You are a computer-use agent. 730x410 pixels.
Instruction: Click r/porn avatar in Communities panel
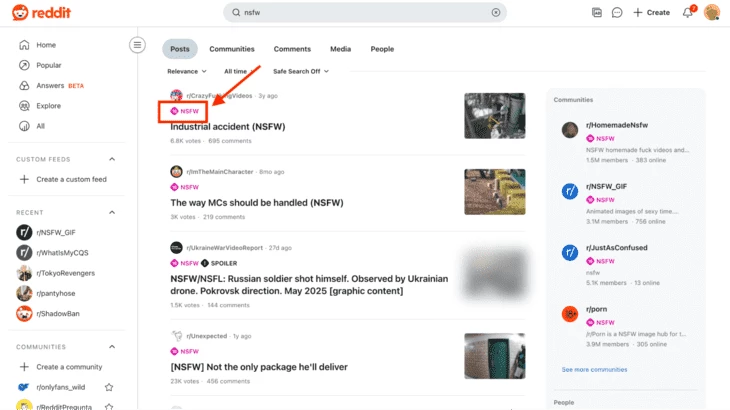570,314
